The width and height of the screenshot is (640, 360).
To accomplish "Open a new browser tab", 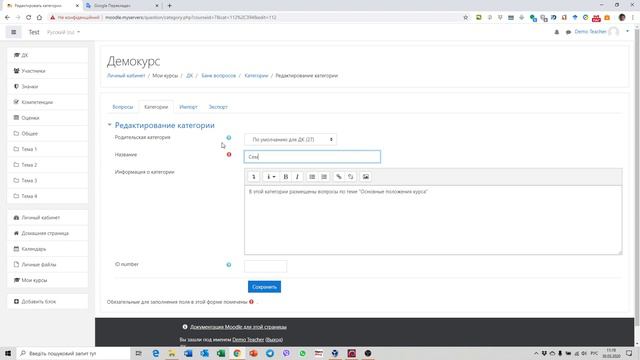I will click(169, 6).
